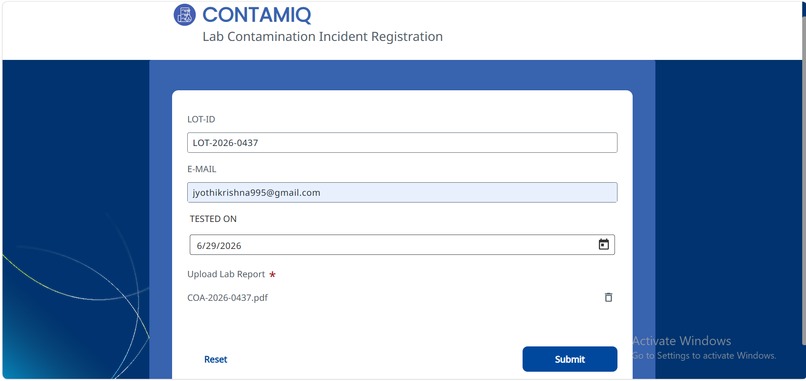
Task: Click the E-MAIL field label
Action: [x=202, y=169]
